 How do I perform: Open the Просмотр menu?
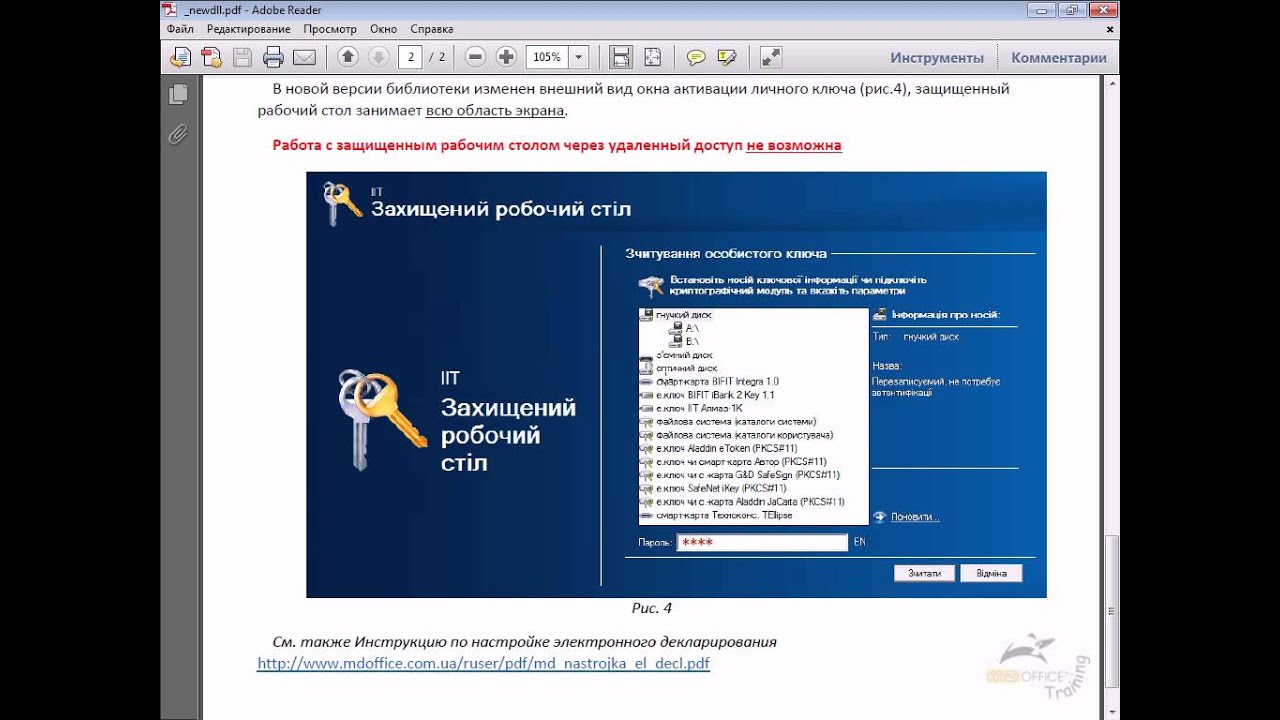point(330,29)
